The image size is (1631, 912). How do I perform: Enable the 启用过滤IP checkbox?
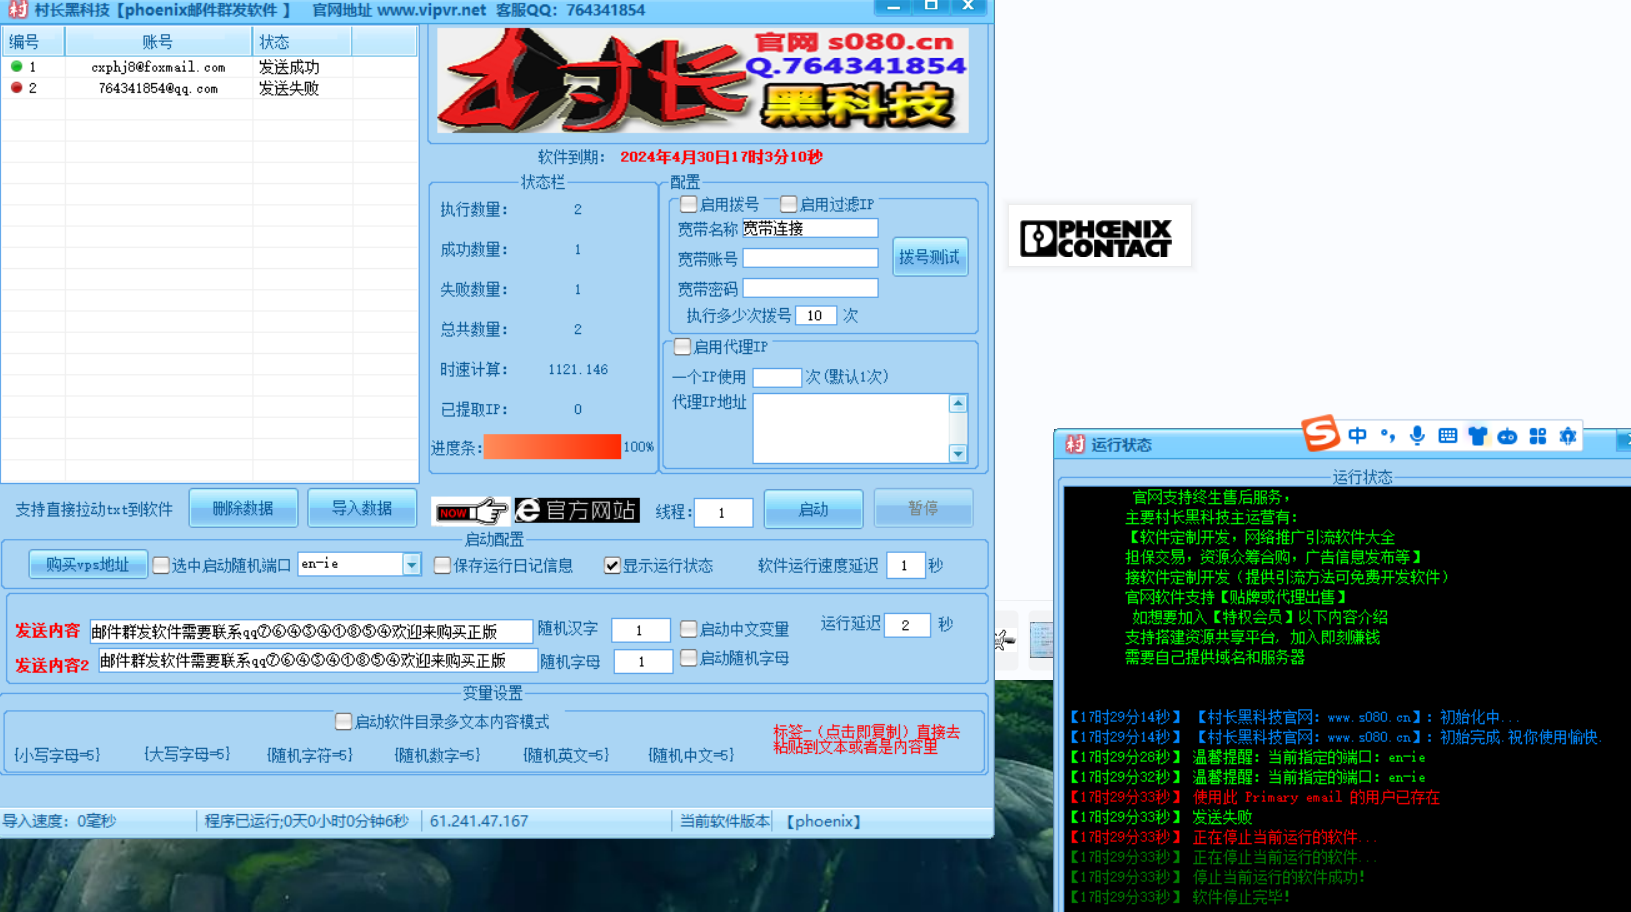point(788,204)
